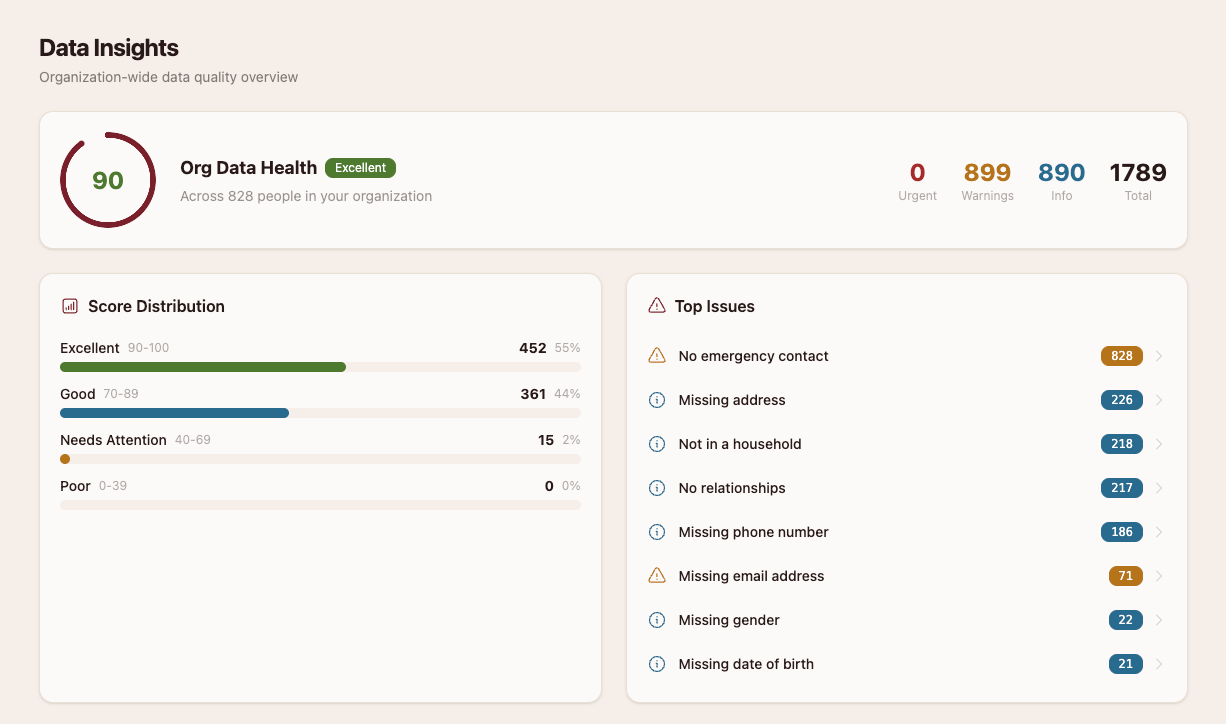Open the Missing phone number issue
1226x724 pixels.
point(907,532)
